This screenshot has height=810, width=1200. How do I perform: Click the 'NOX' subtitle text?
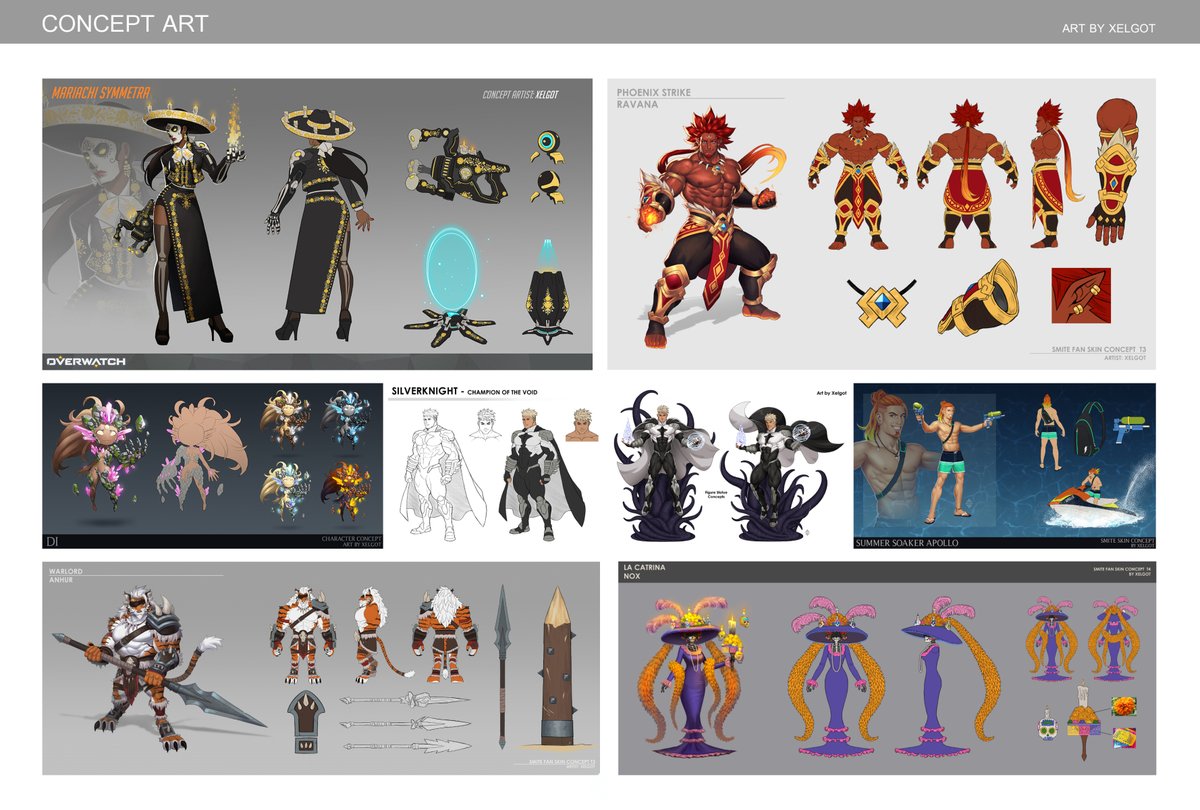pos(631,577)
